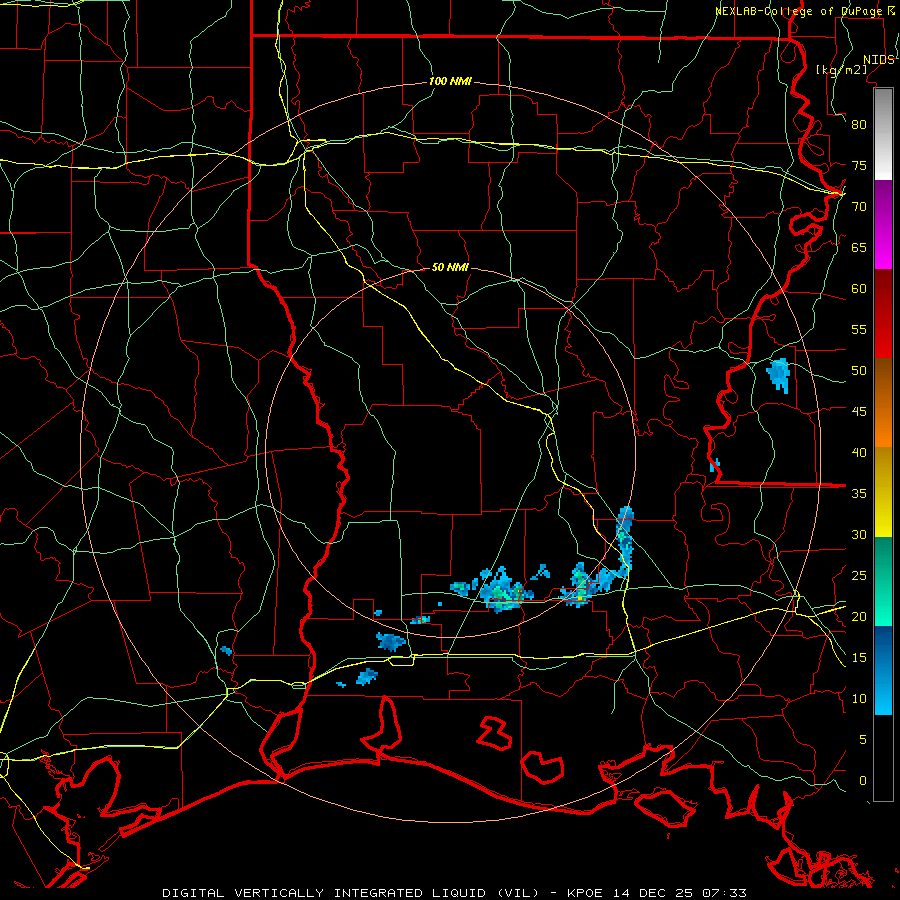The width and height of the screenshot is (900, 900).
Task: Click the isolated blue VIL echo at far right
Action: (x=778, y=375)
